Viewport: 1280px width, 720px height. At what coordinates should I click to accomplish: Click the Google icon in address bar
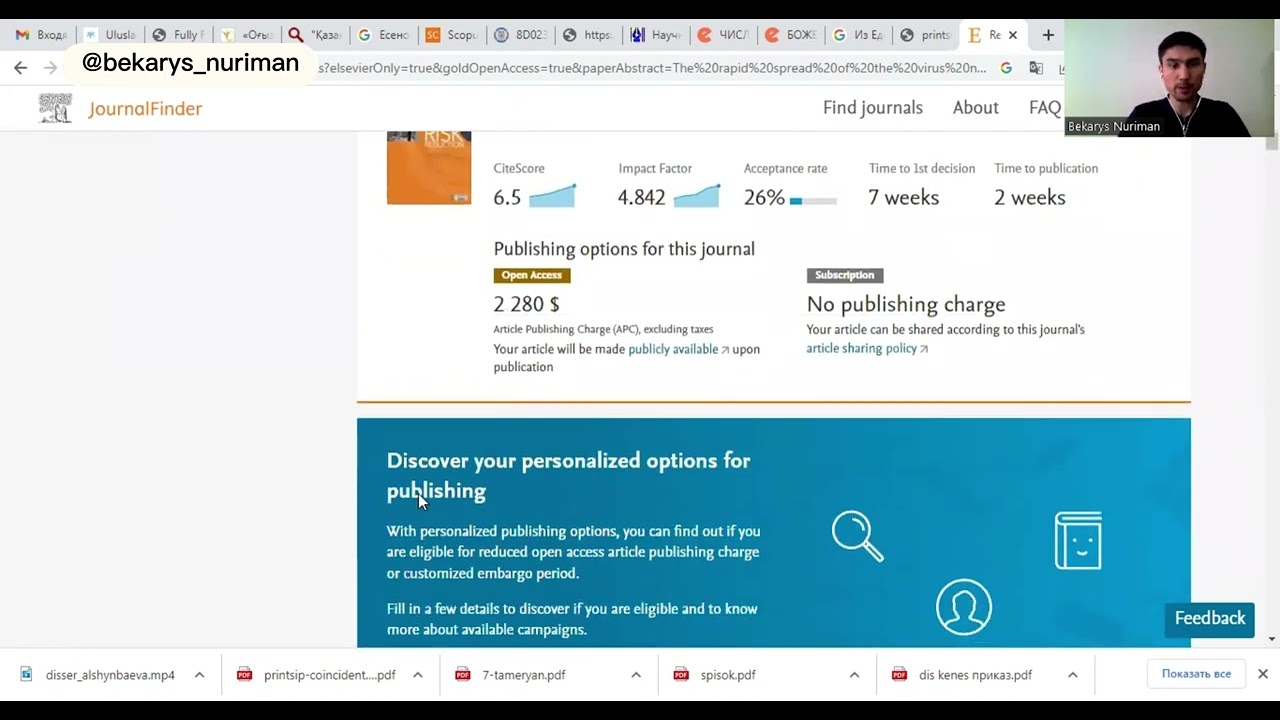[1006, 68]
